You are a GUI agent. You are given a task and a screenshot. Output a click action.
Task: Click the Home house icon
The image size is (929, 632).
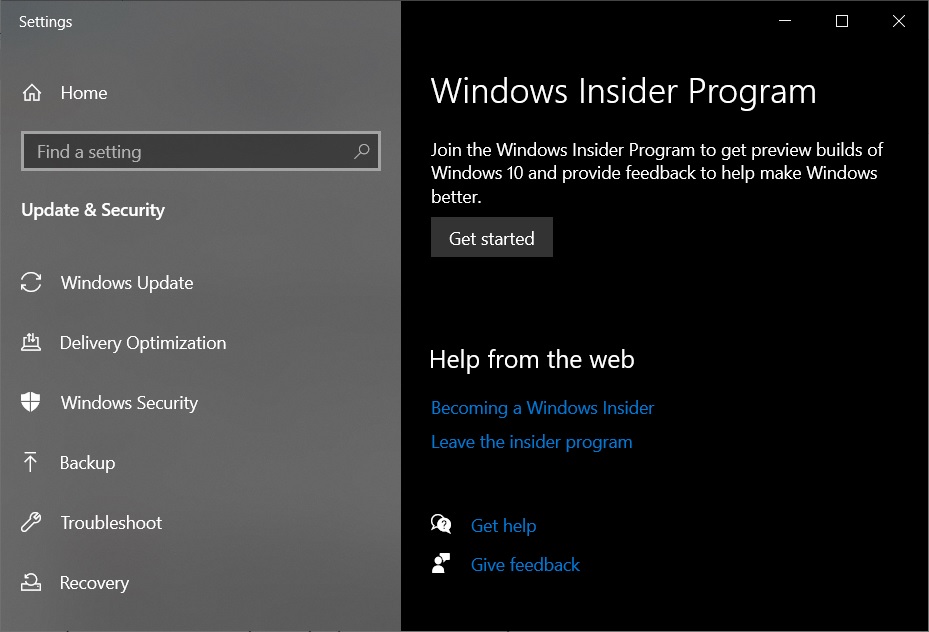tap(32, 93)
